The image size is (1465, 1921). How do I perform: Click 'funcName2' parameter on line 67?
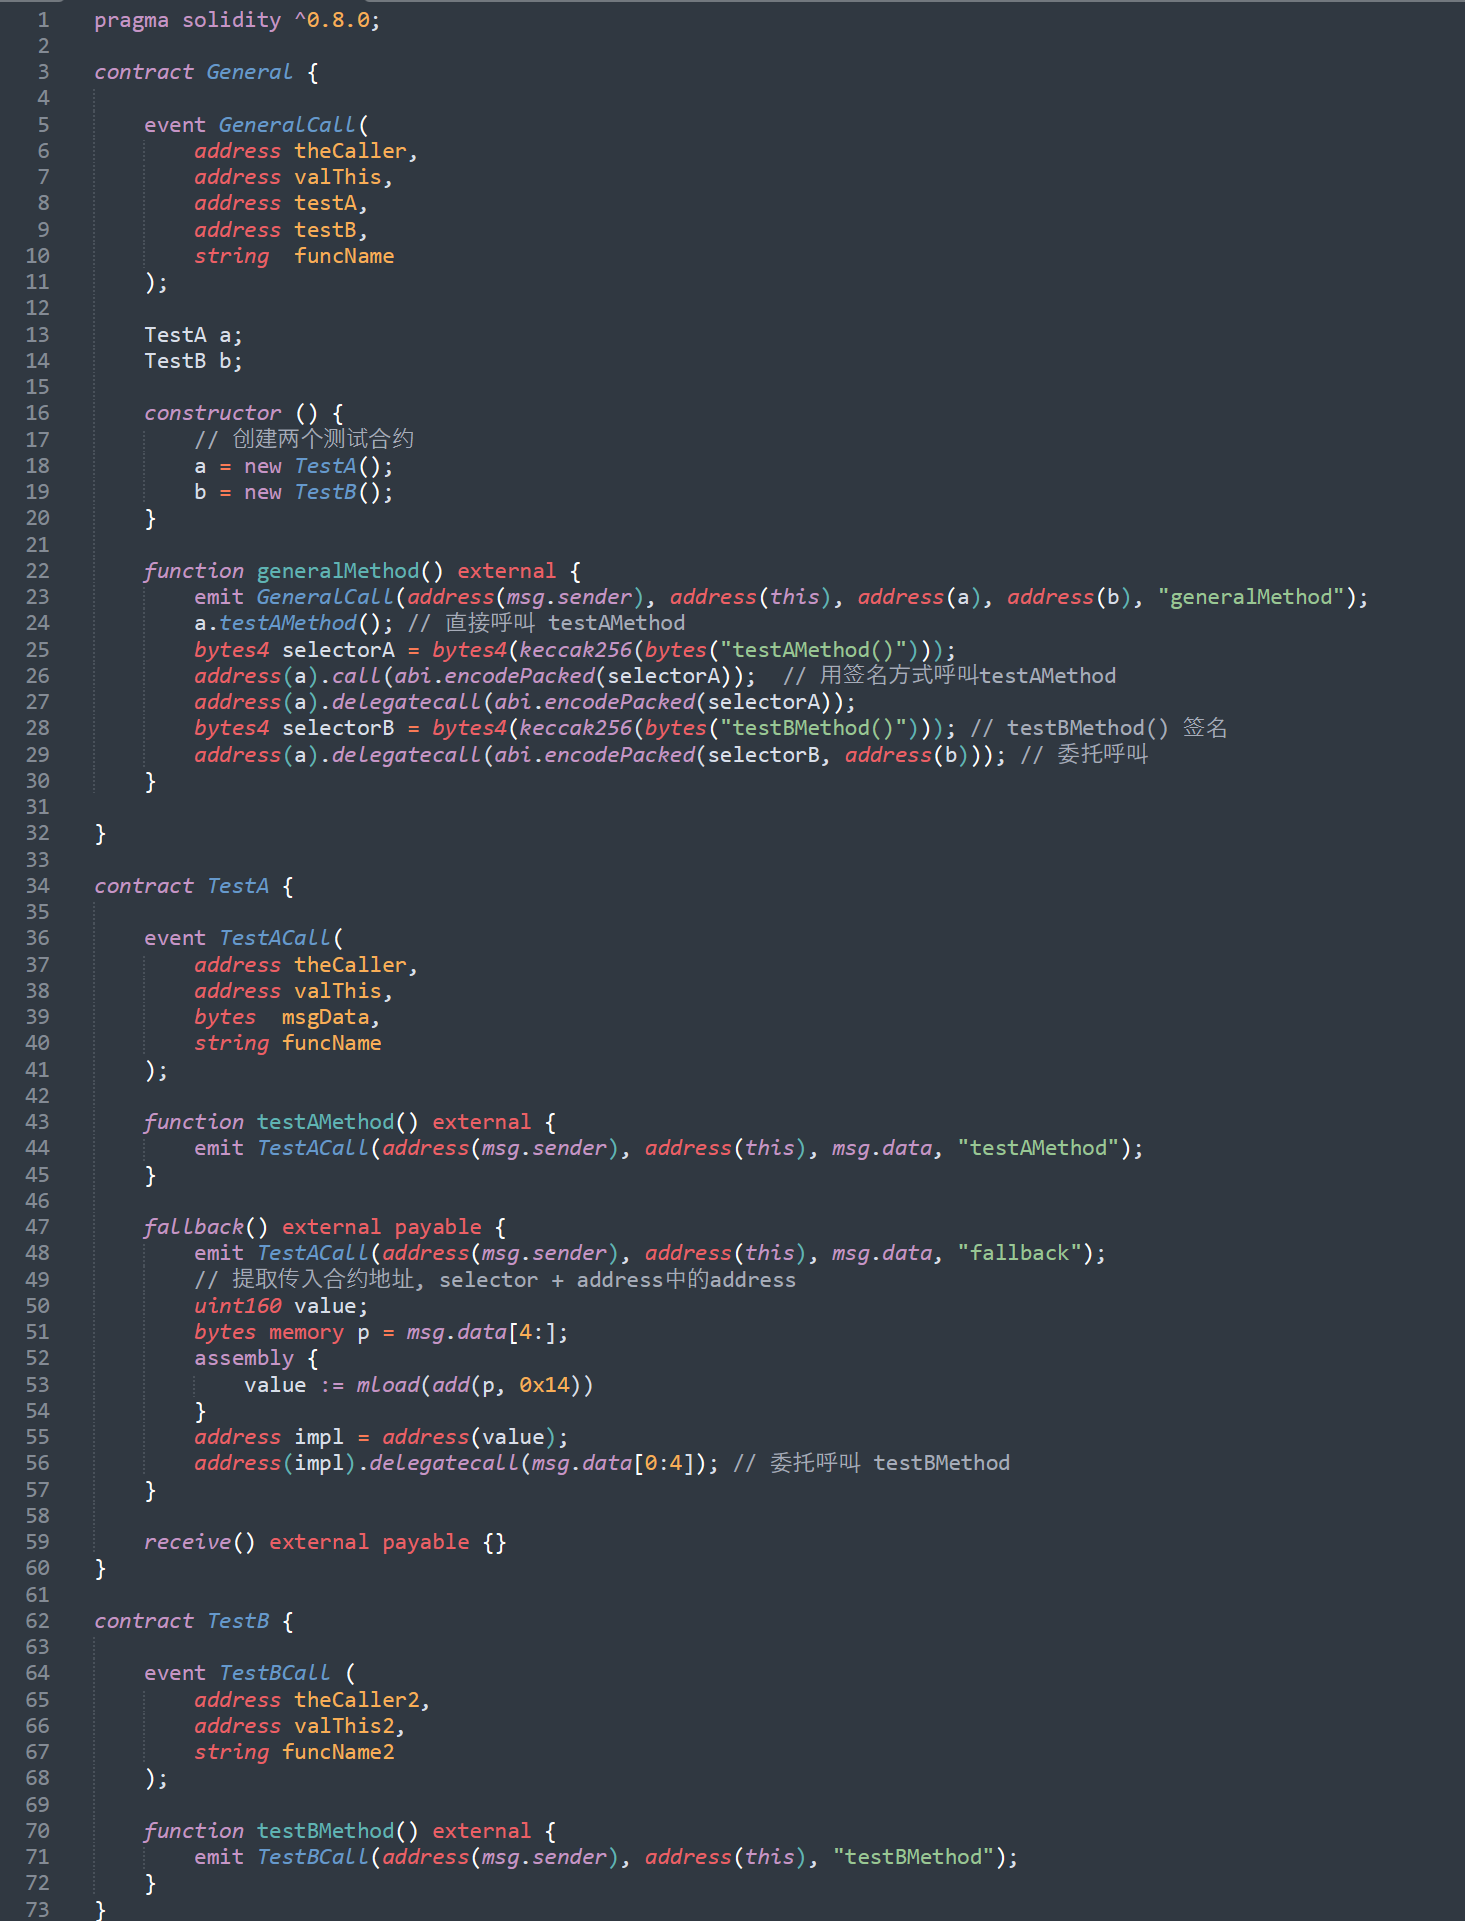point(338,1752)
